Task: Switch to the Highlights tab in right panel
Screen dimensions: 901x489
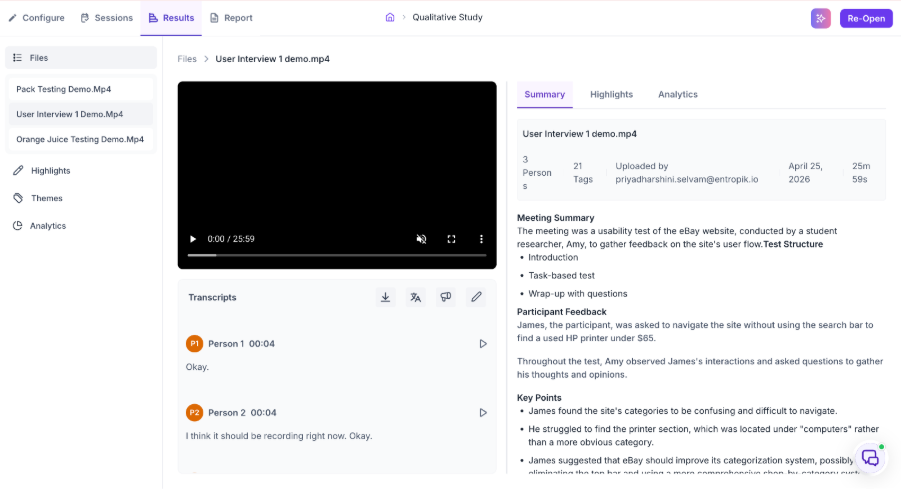Action: (x=611, y=94)
